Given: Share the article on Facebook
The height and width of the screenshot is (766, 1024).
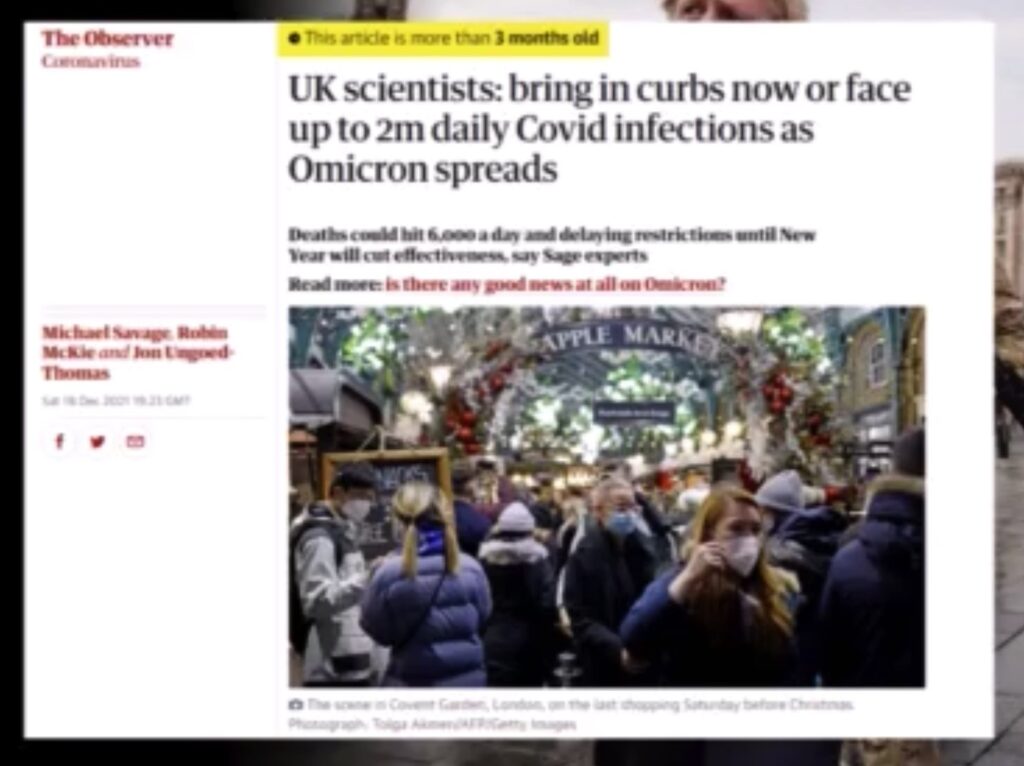Looking at the screenshot, I should pos(59,442).
